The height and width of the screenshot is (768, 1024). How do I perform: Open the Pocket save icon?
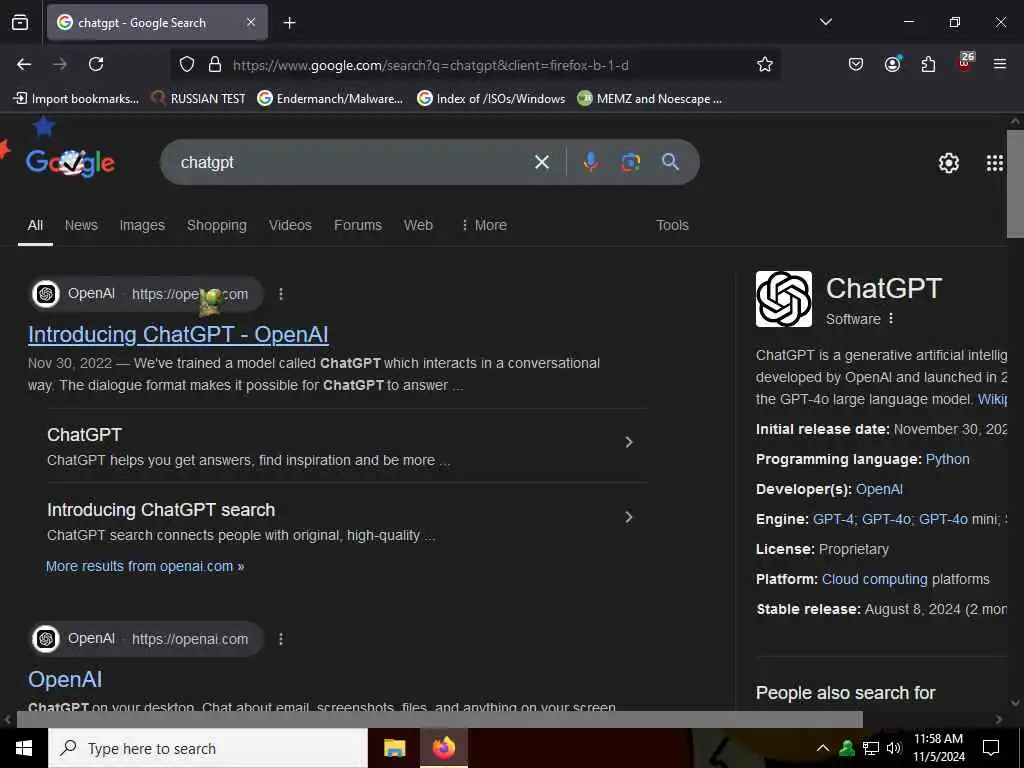(x=856, y=64)
